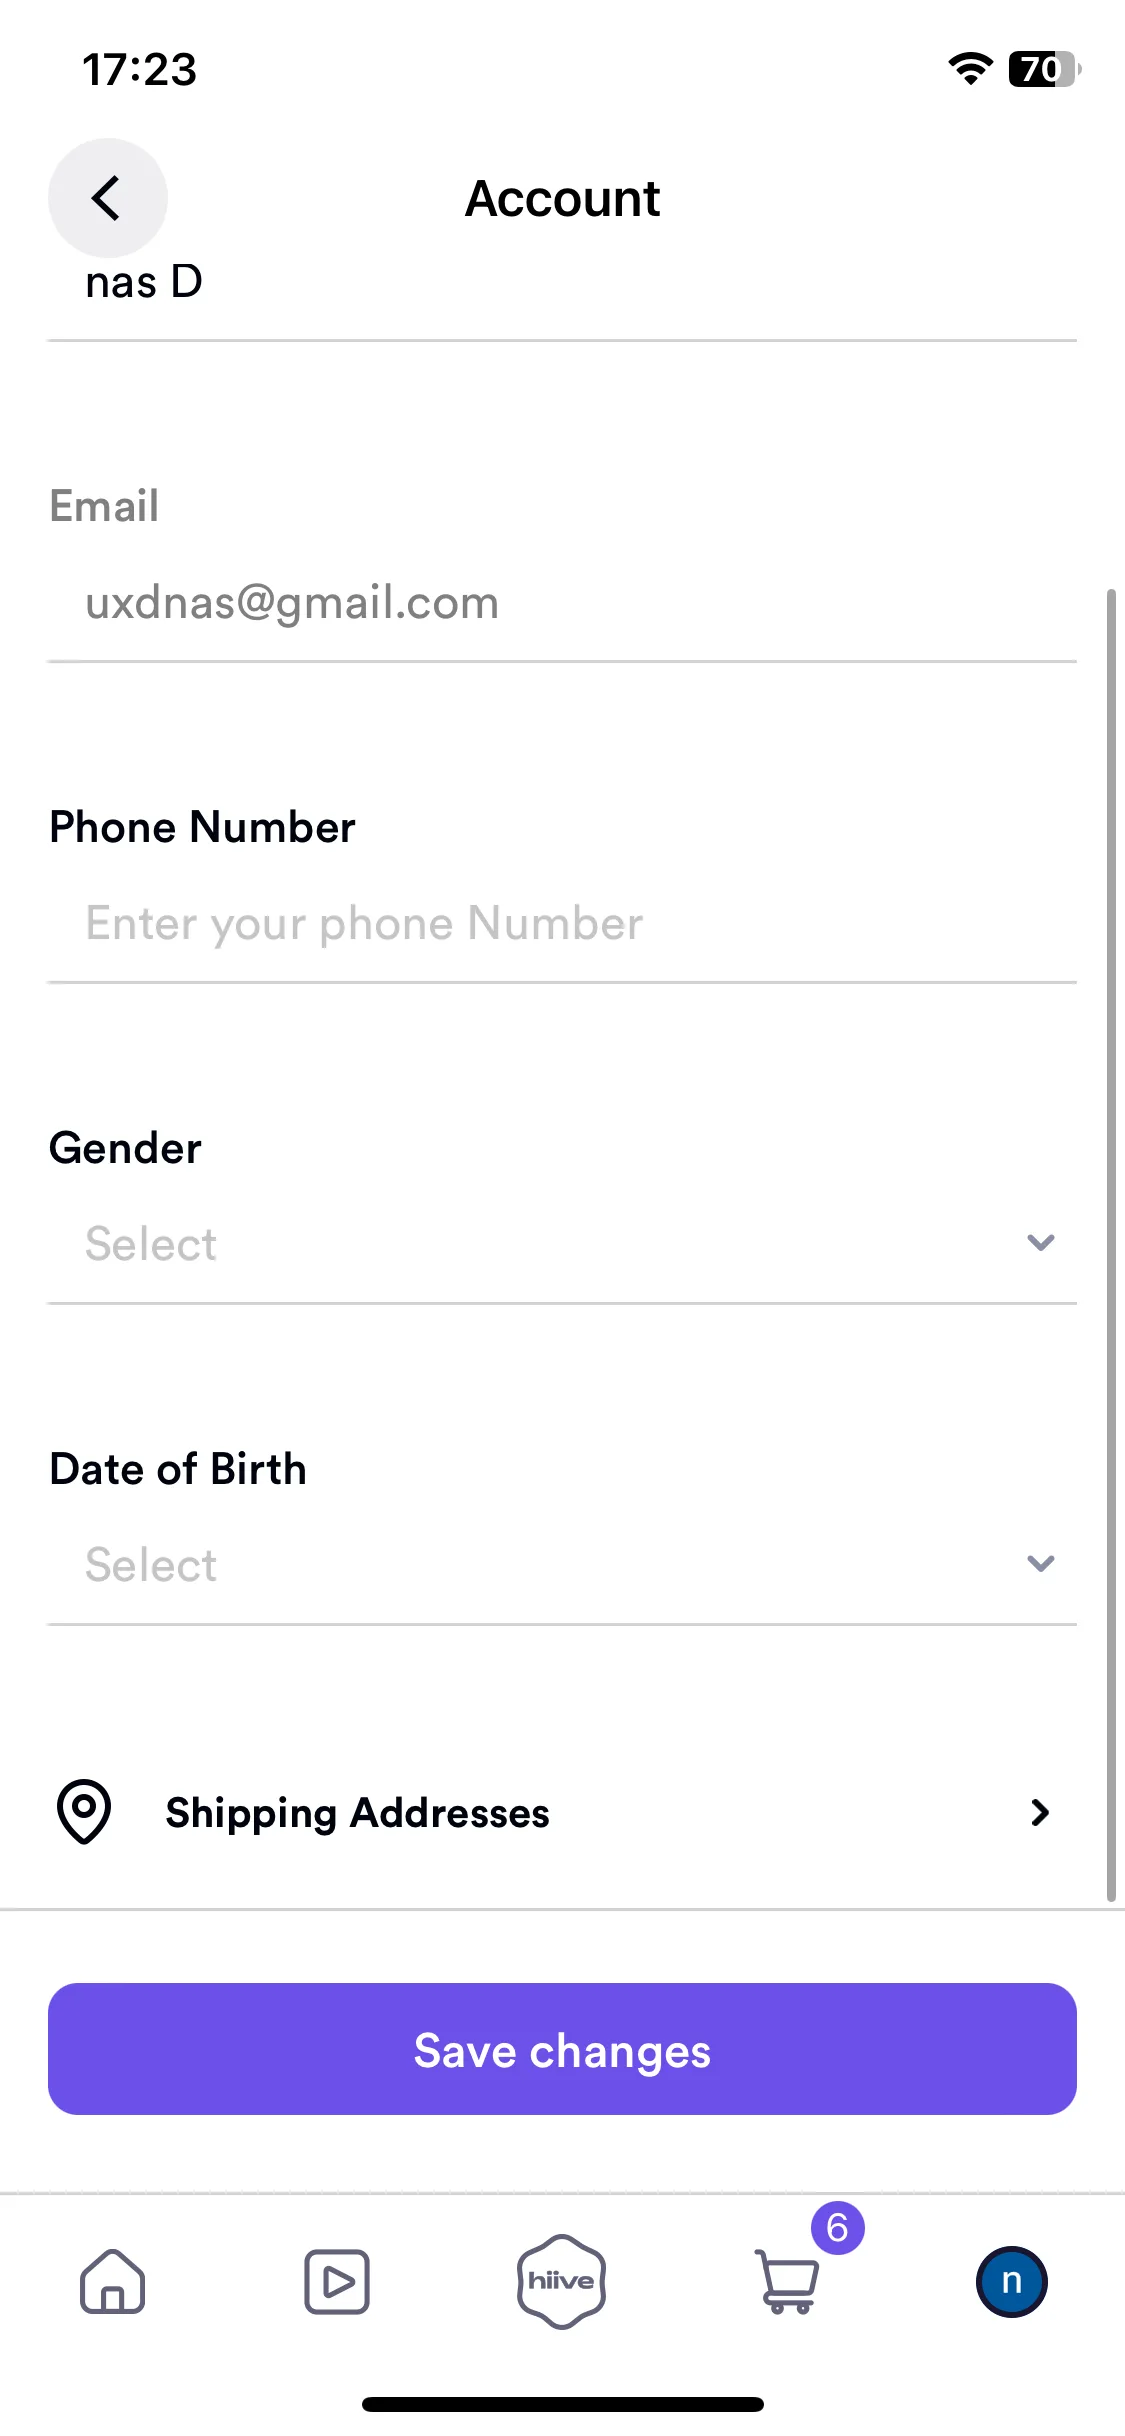Tap the location pin icon
Screen dimensions: 1125x2436
[x=85, y=1811]
